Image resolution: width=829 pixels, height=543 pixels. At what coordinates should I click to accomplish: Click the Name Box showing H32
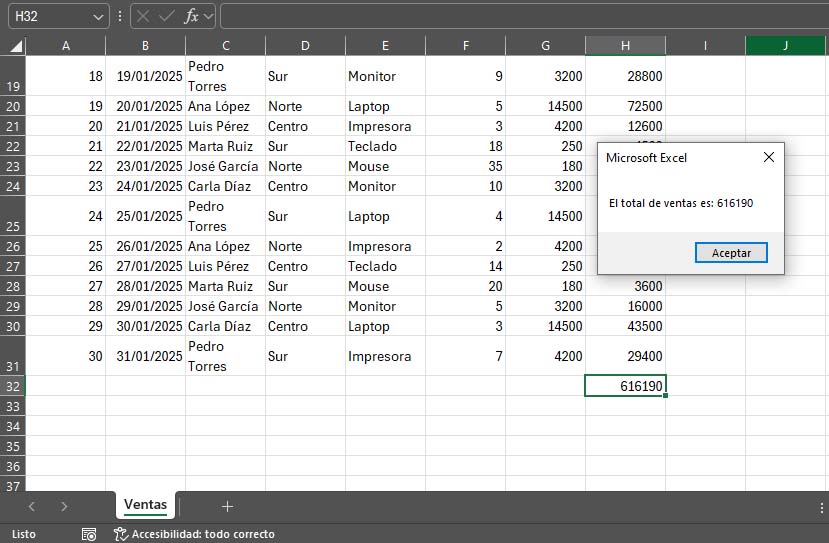tap(49, 16)
